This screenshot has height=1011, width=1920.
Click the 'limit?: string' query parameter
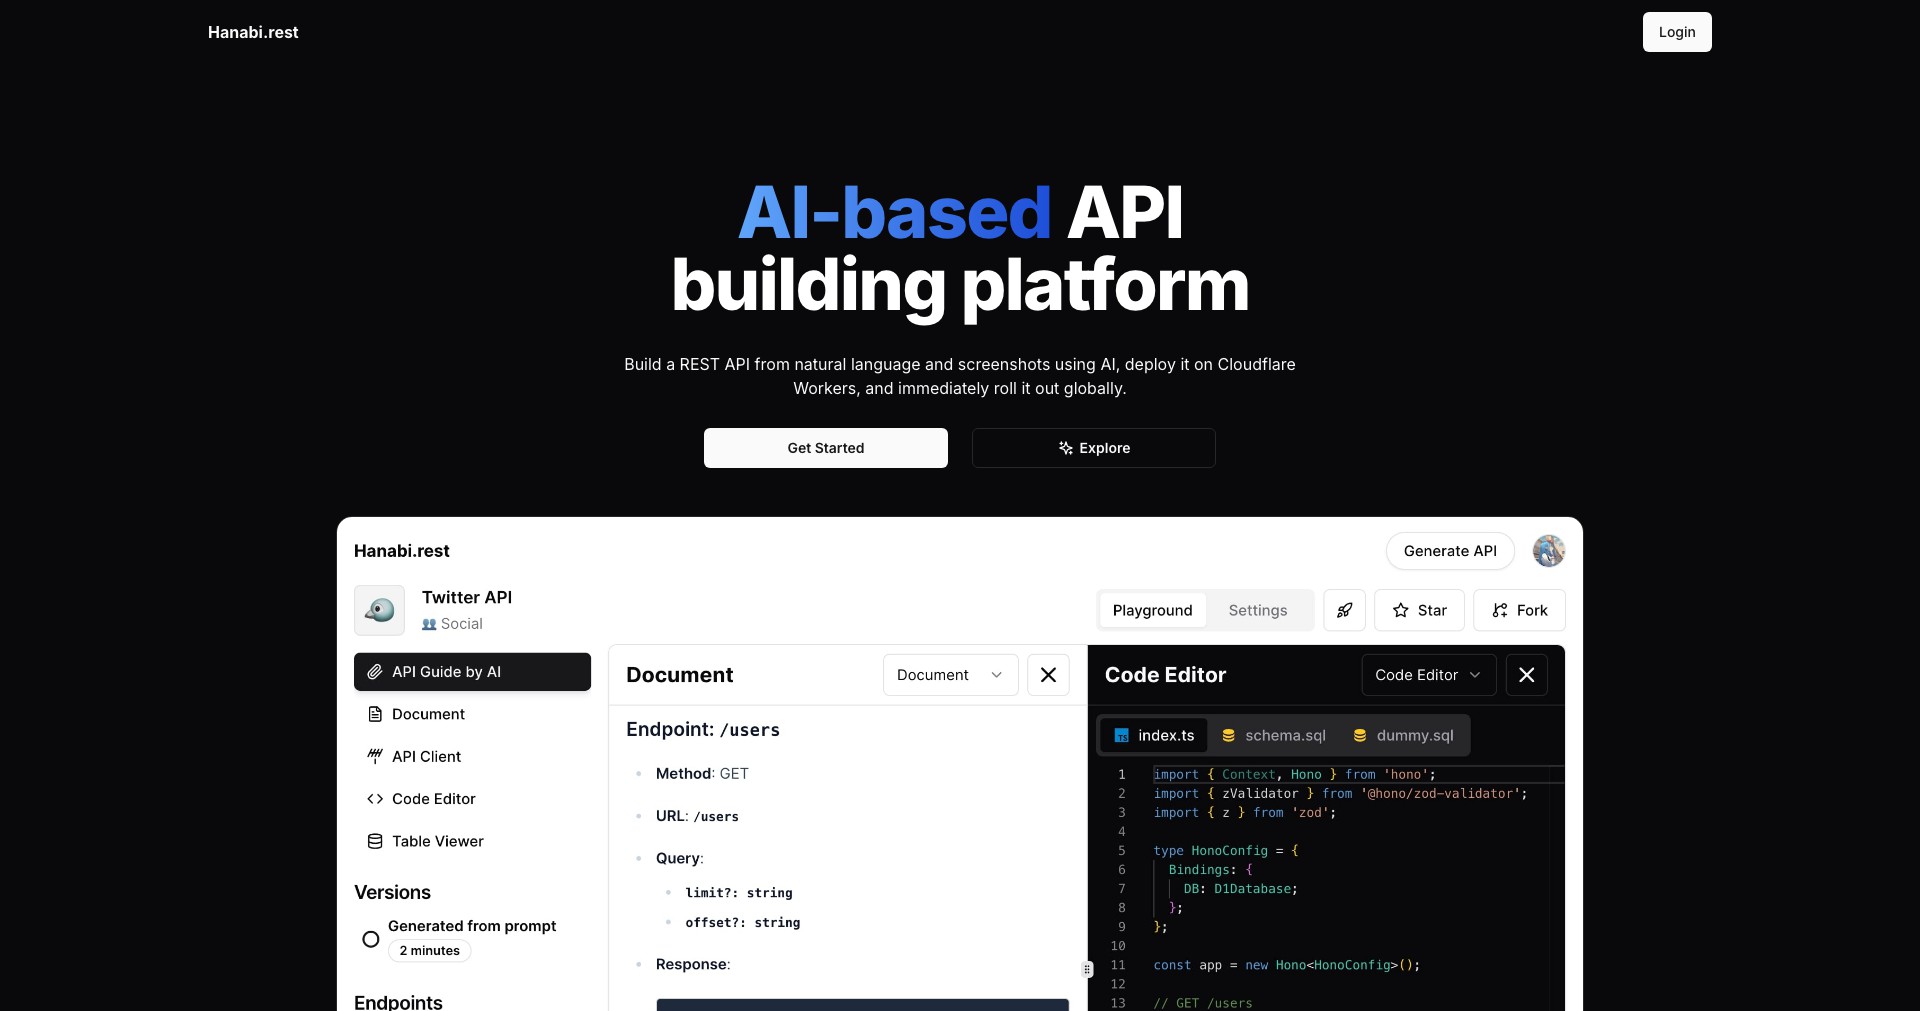click(x=739, y=893)
